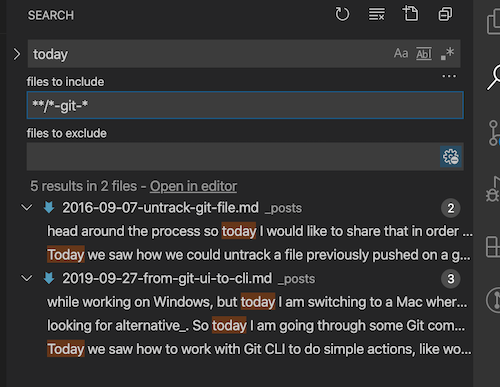Open match 'while working on Windows, but today'
Screen dimensions: 500x387
[257, 302]
